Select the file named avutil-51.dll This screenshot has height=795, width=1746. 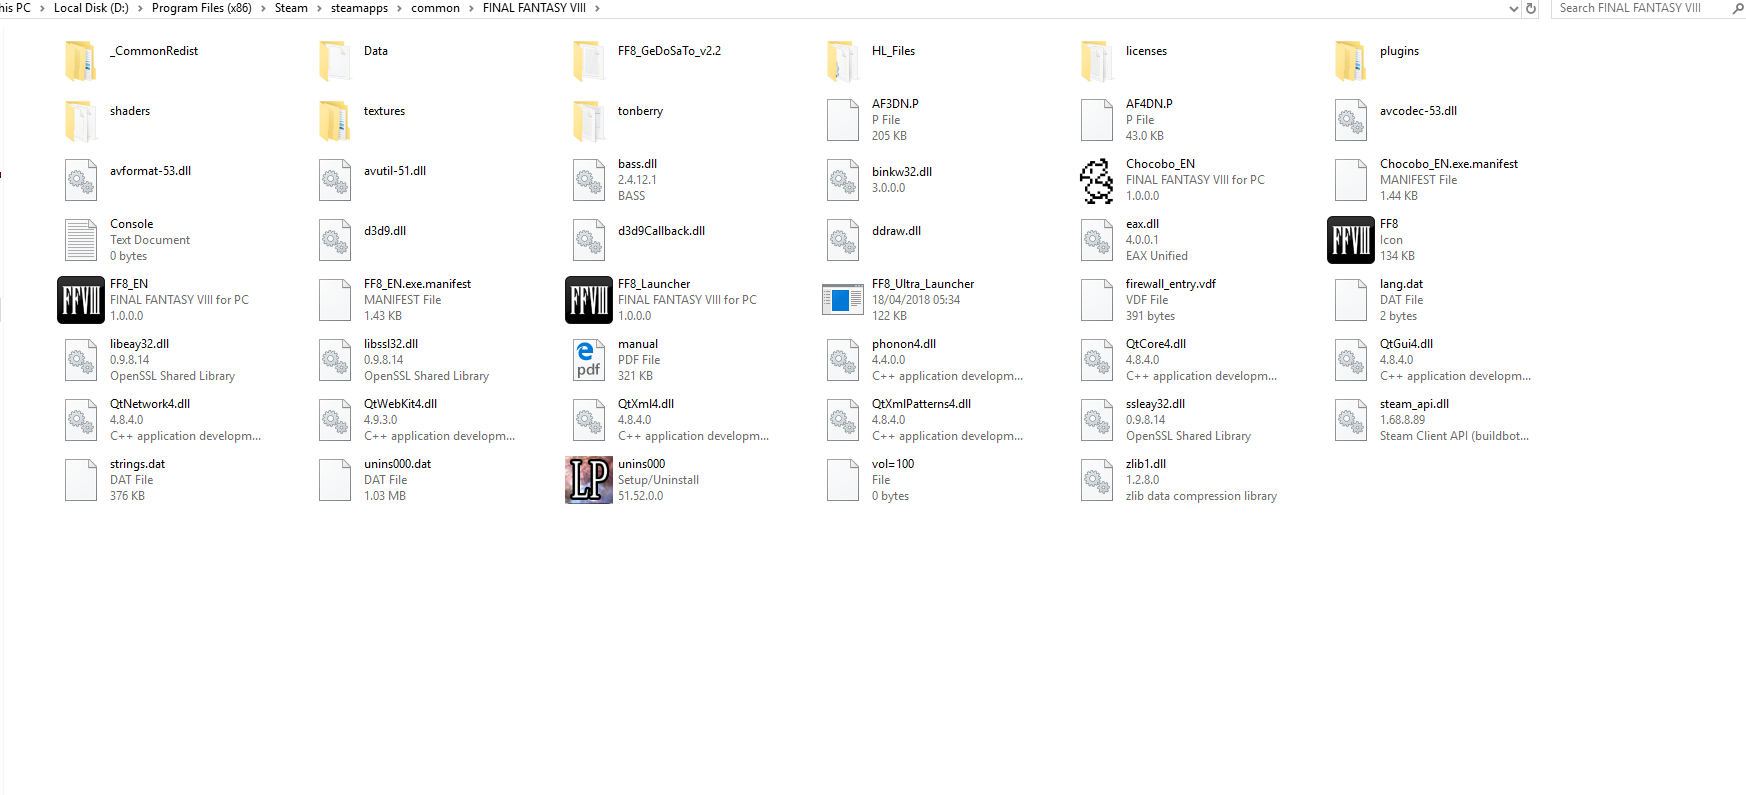tap(395, 171)
